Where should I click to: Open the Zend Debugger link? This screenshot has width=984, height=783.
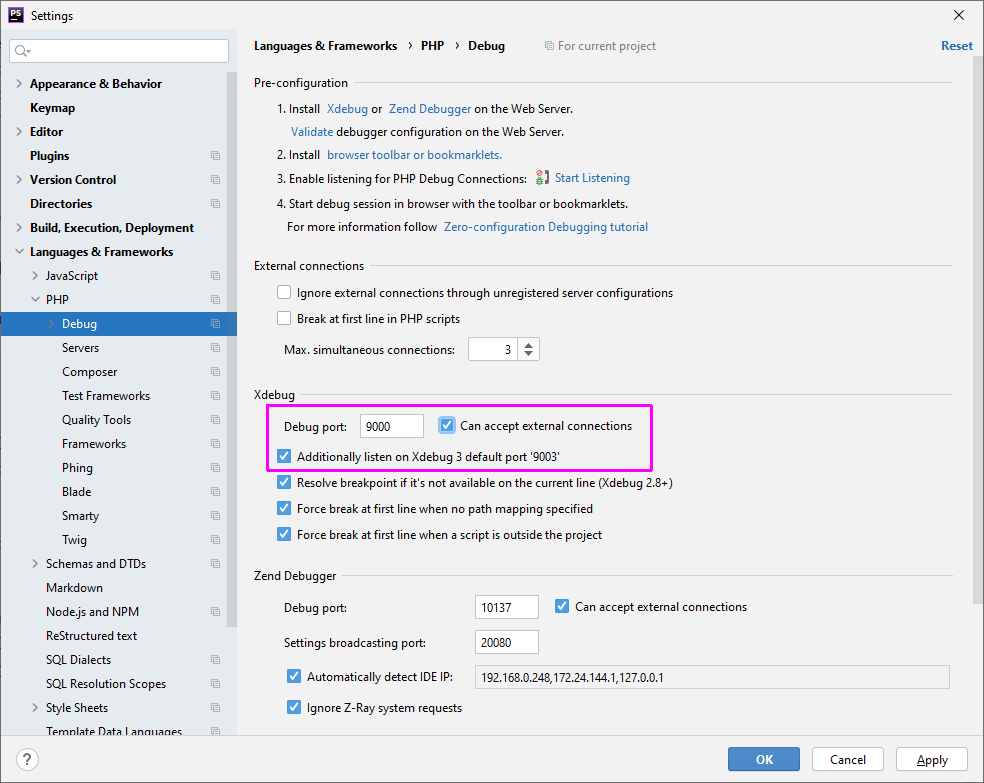430,109
